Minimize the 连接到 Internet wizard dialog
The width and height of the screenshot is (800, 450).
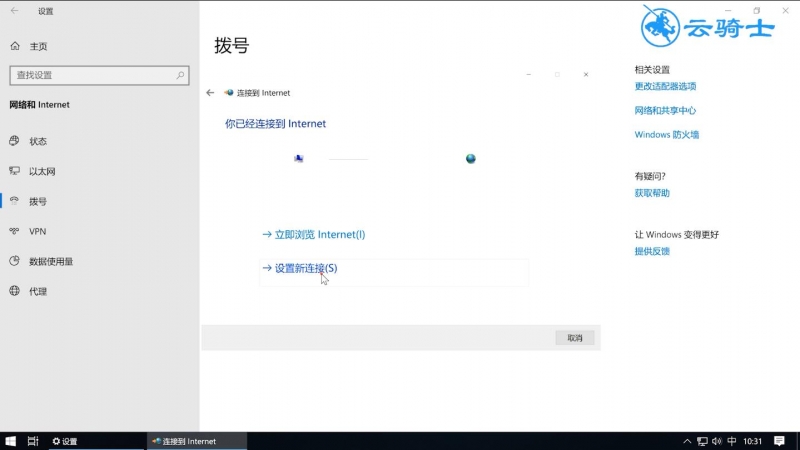coord(529,74)
